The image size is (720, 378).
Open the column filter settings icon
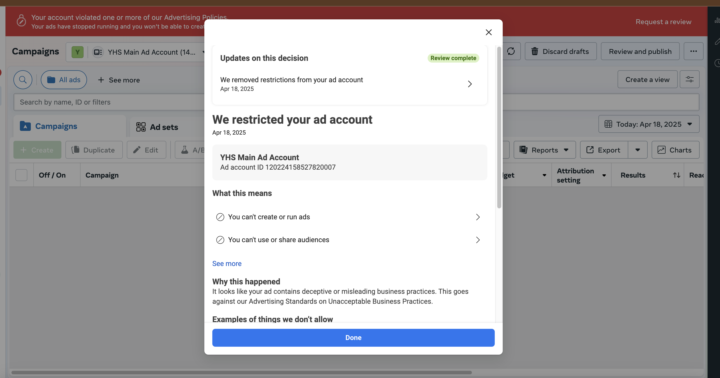689,79
